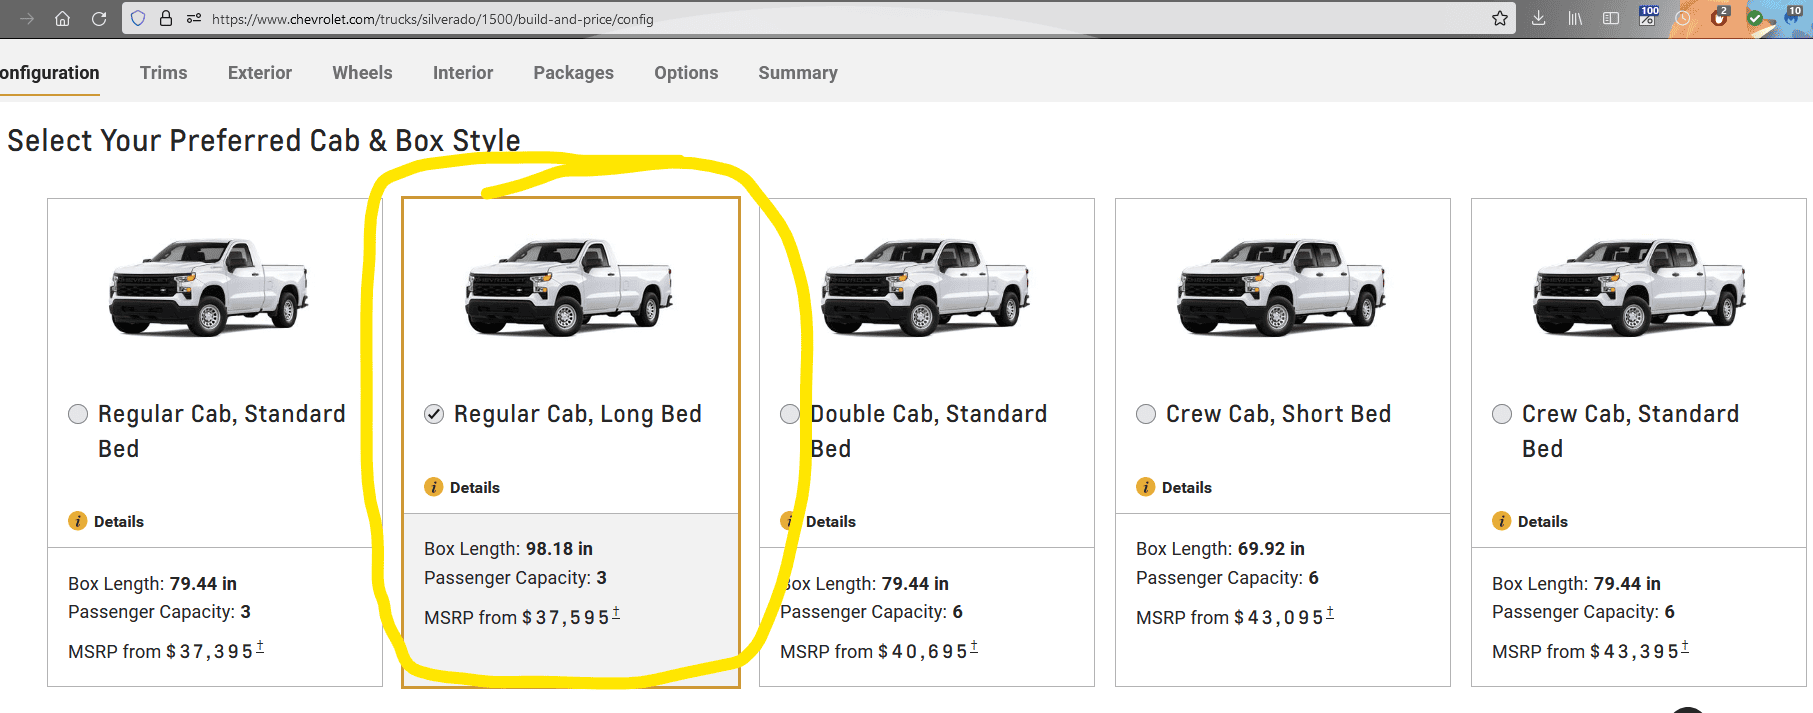Click the Double Cab Standard Bed truck image
The image size is (1813, 713).
tap(925, 286)
